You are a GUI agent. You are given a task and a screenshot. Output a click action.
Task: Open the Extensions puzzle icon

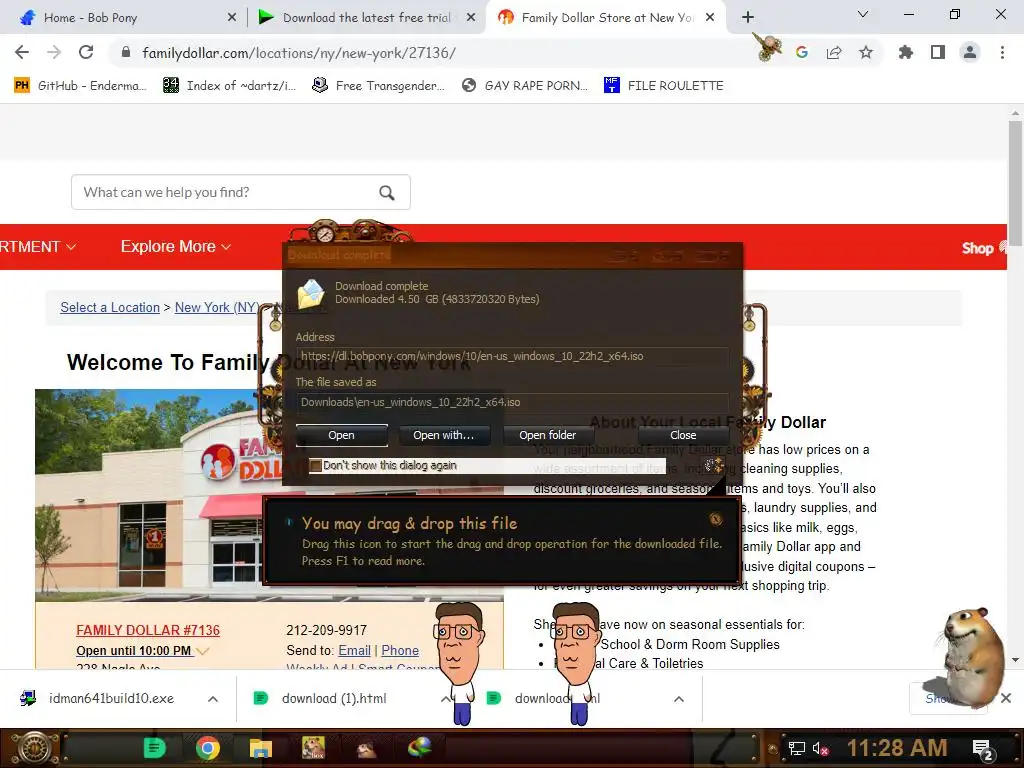tap(906, 52)
